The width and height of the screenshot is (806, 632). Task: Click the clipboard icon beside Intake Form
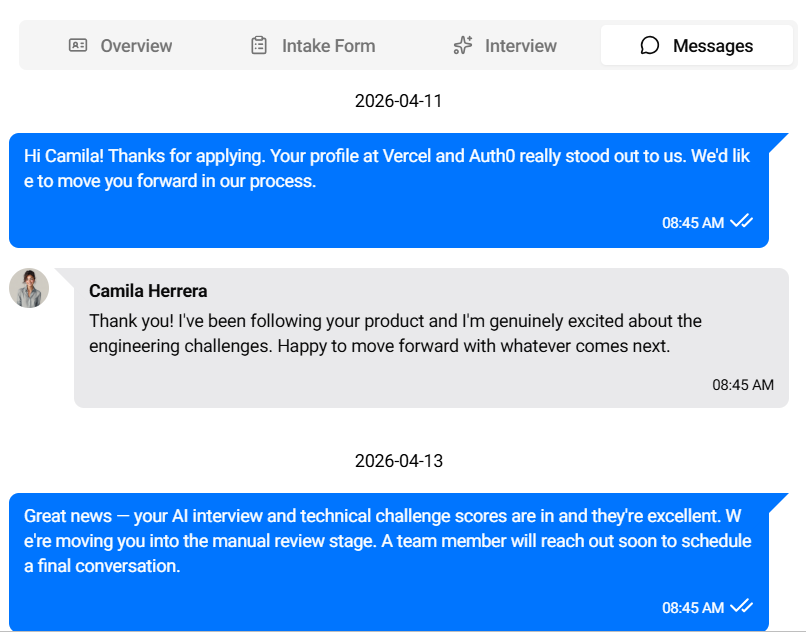[259, 45]
